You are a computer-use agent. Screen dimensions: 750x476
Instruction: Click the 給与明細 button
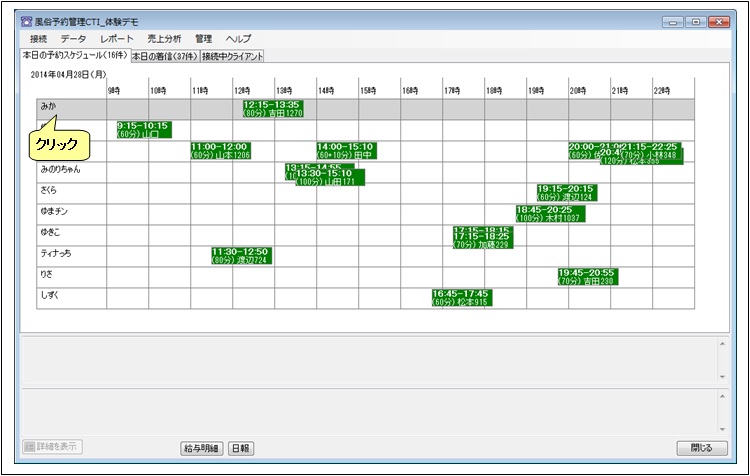[x=201, y=448]
